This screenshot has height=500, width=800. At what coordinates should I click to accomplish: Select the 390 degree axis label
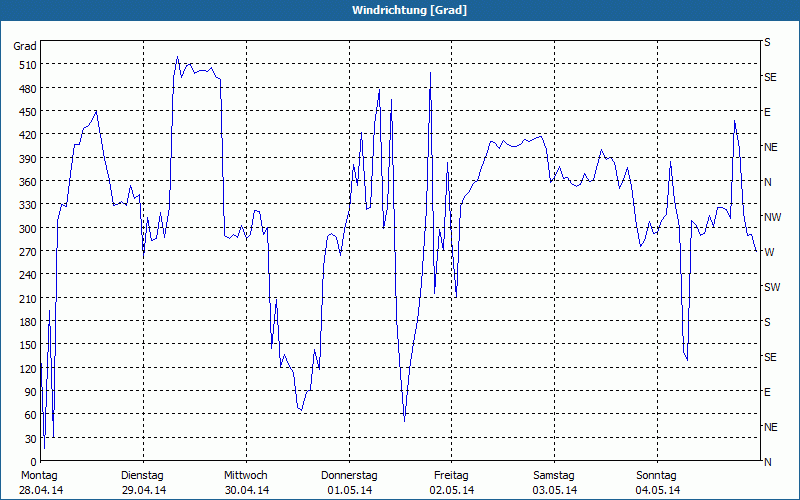(x=28, y=159)
